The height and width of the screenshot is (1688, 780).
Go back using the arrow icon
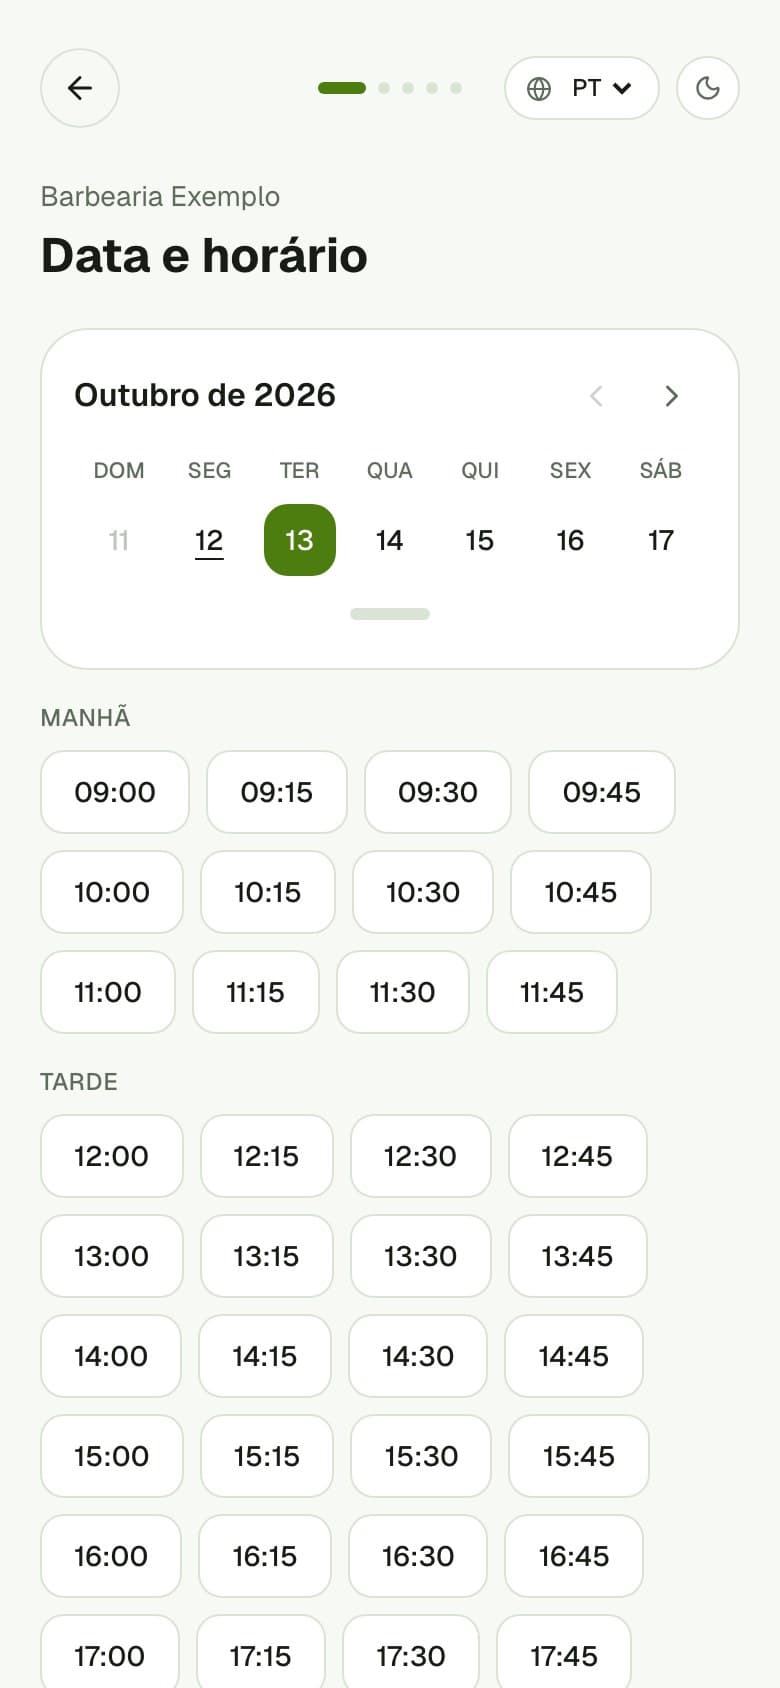[80, 88]
